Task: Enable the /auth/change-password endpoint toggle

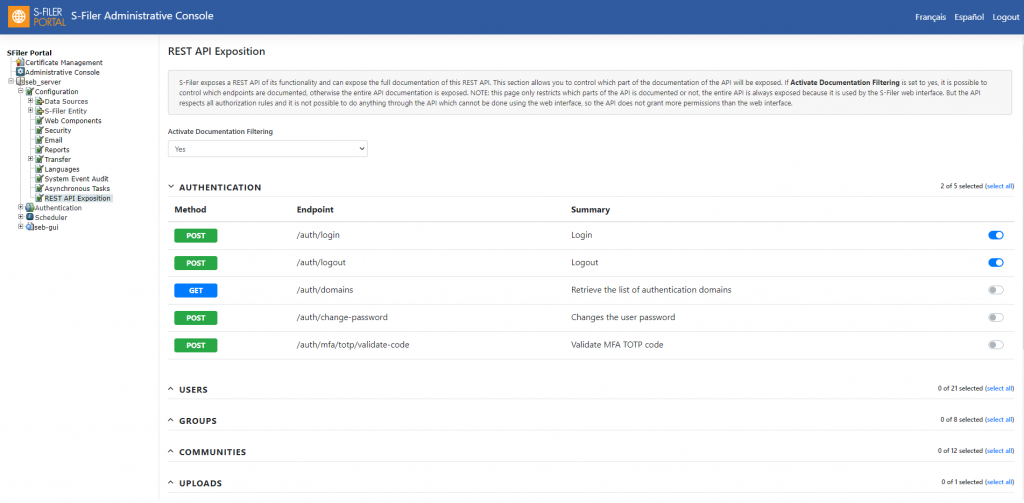Action: coord(996,317)
